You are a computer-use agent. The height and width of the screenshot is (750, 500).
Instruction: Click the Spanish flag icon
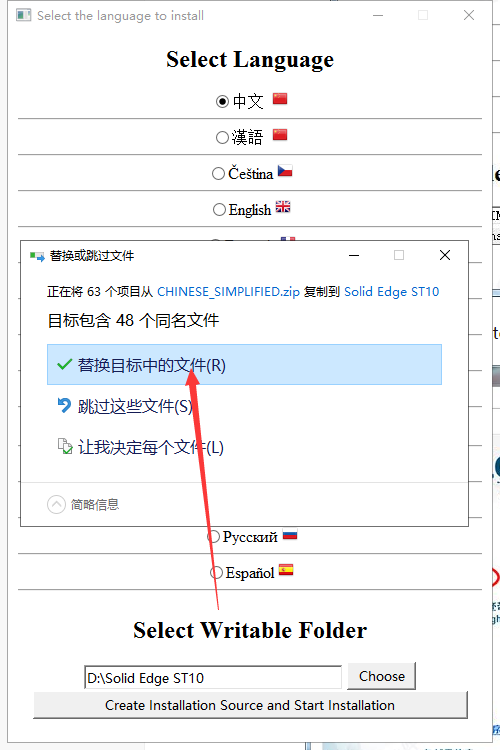click(x=286, y=570)
